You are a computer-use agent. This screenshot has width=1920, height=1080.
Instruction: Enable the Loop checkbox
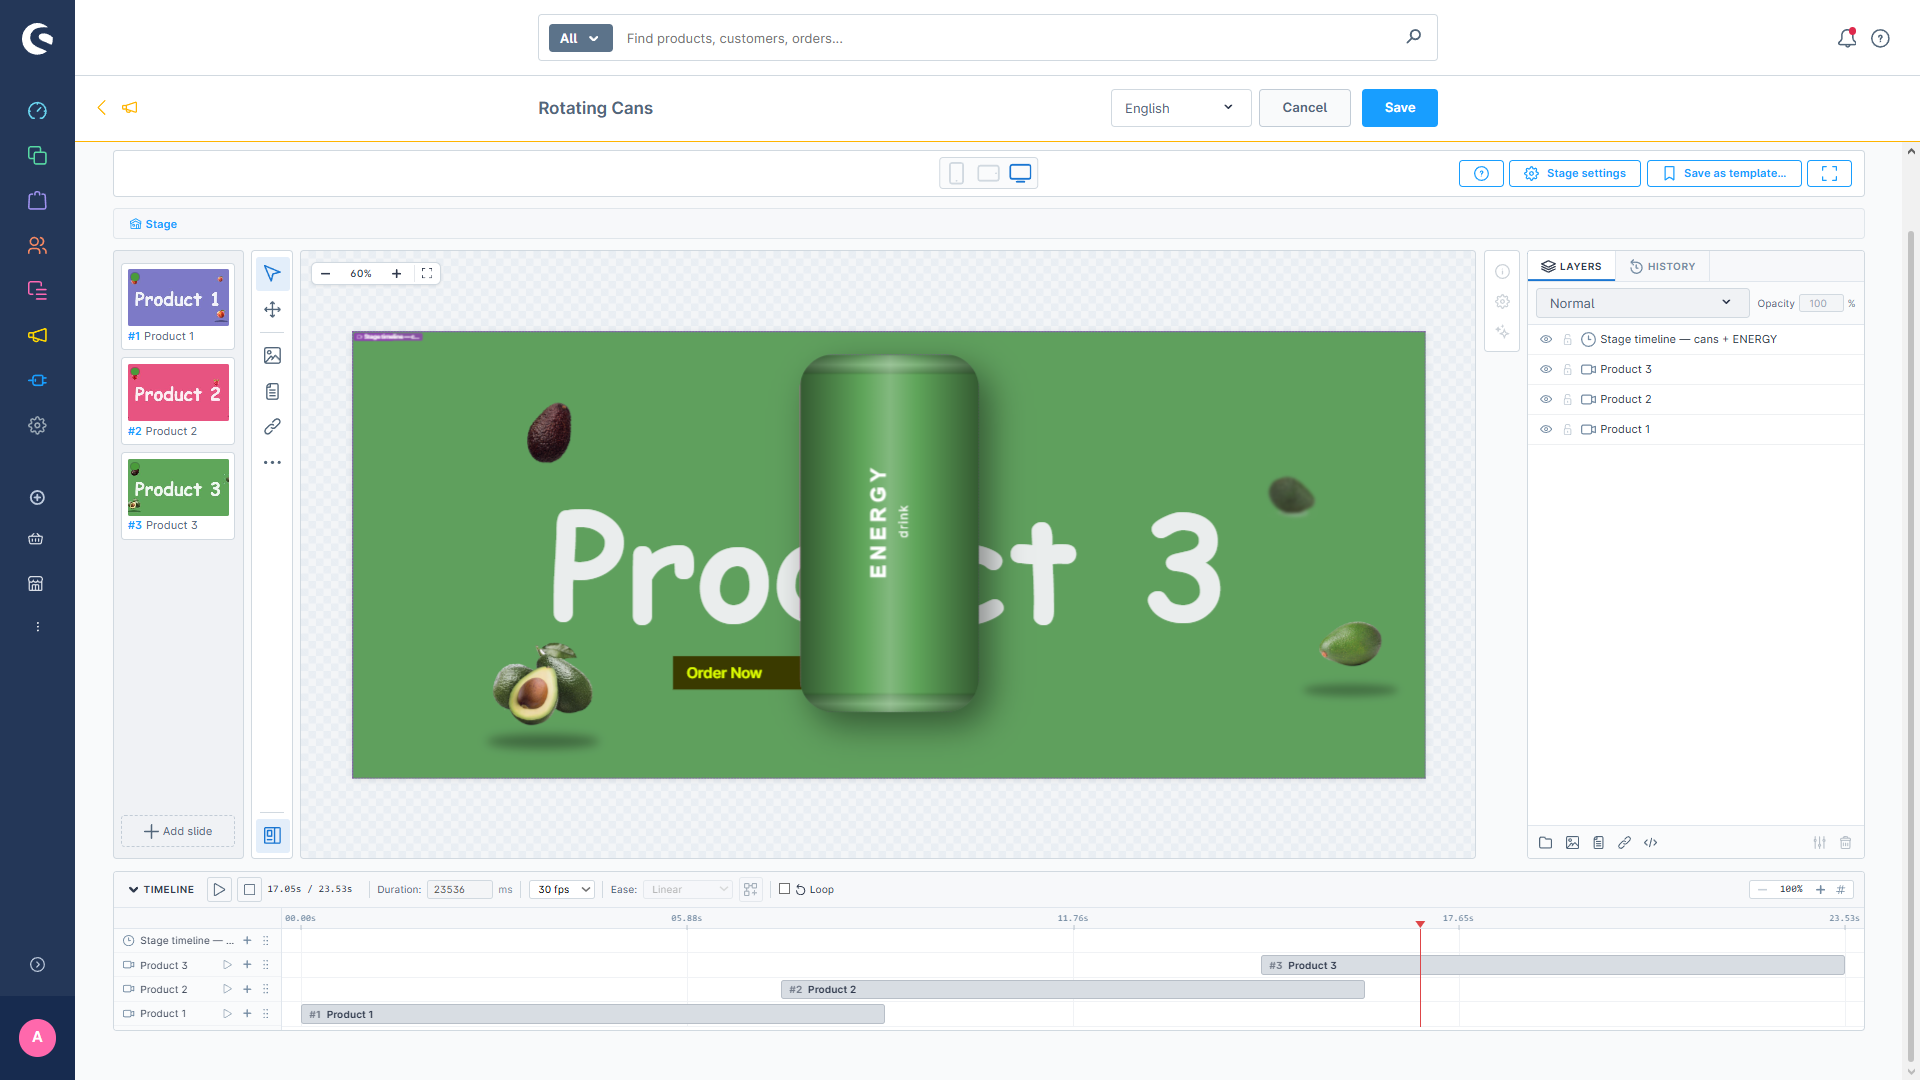[785, 889]
